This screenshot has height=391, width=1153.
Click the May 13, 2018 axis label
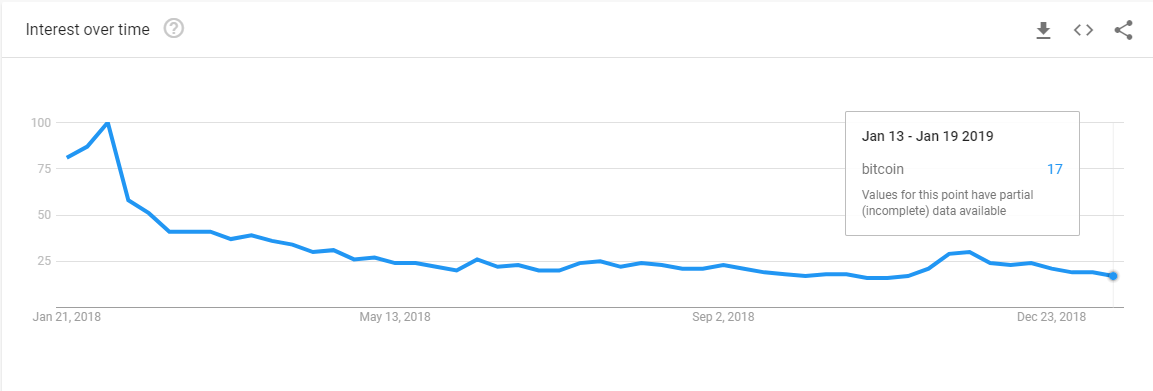coord(395,317)
